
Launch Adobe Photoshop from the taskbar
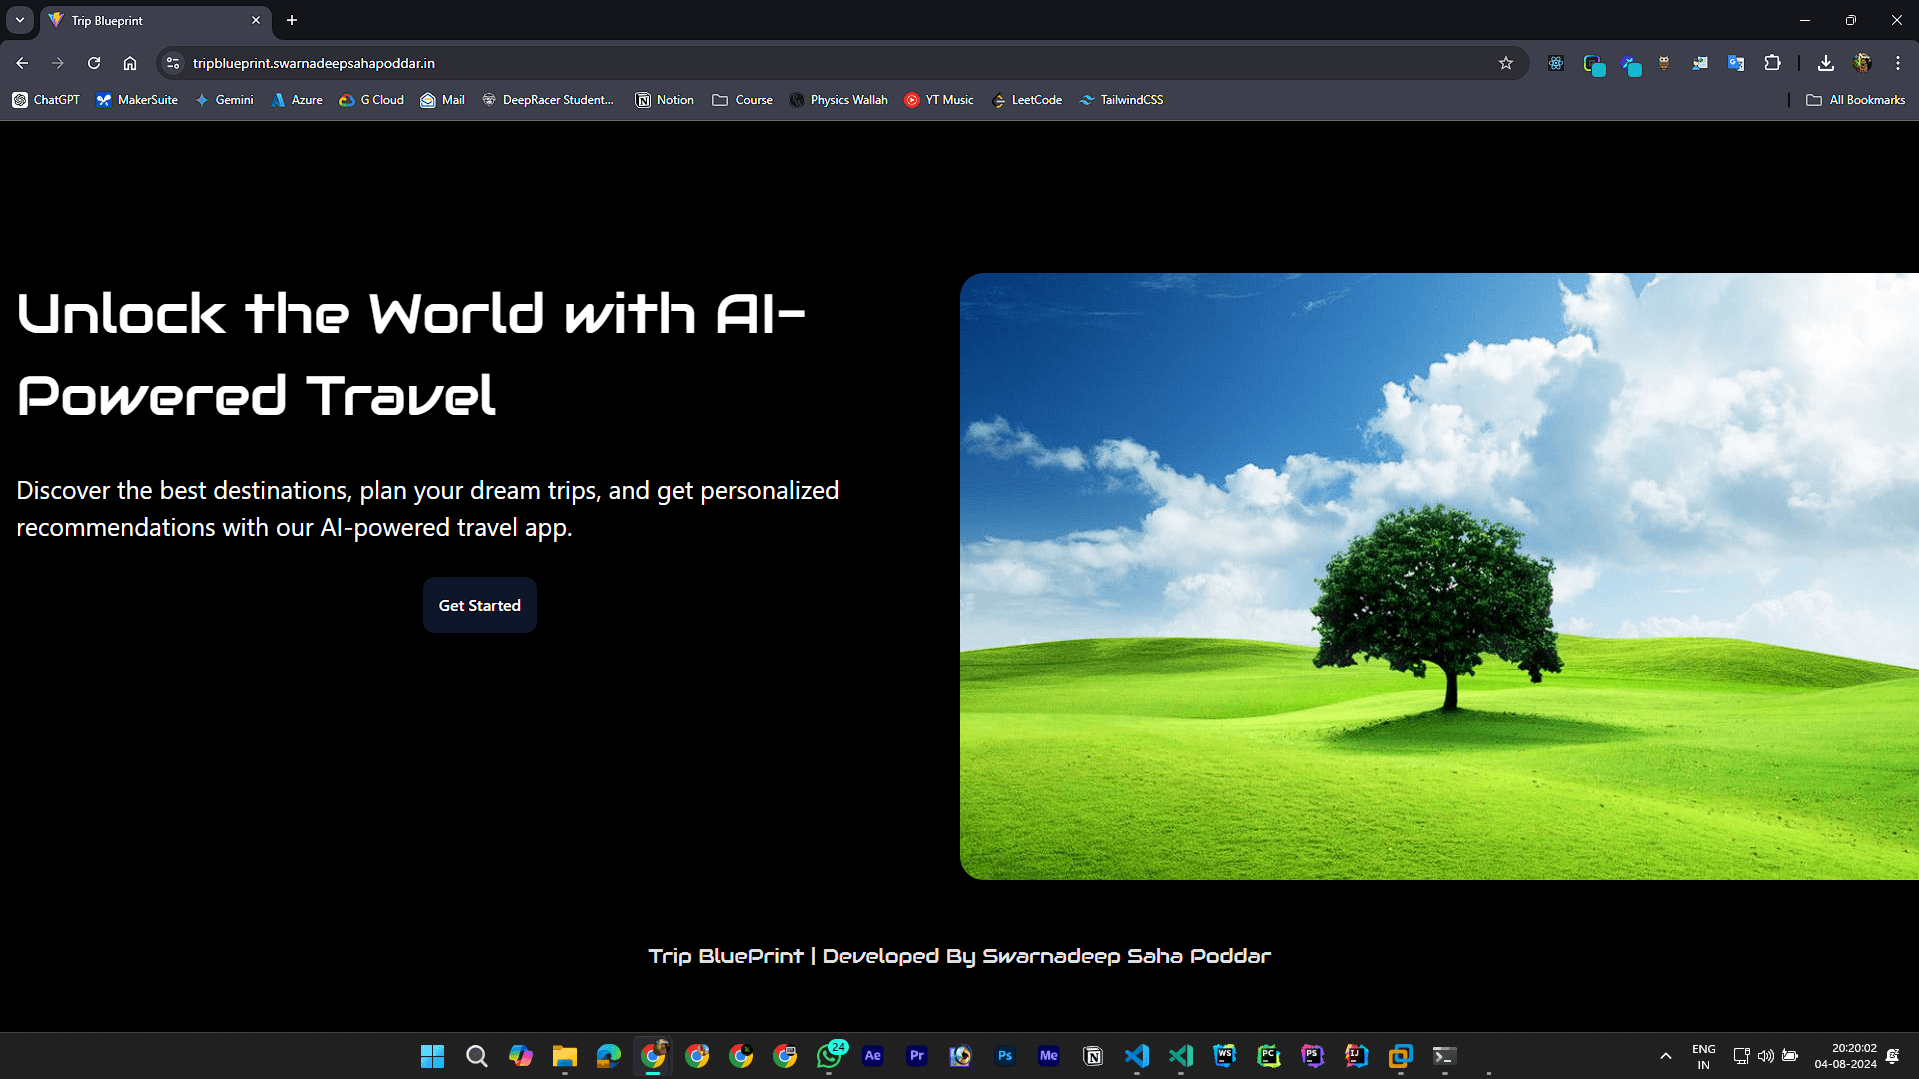click(x=1005, y=1056)
